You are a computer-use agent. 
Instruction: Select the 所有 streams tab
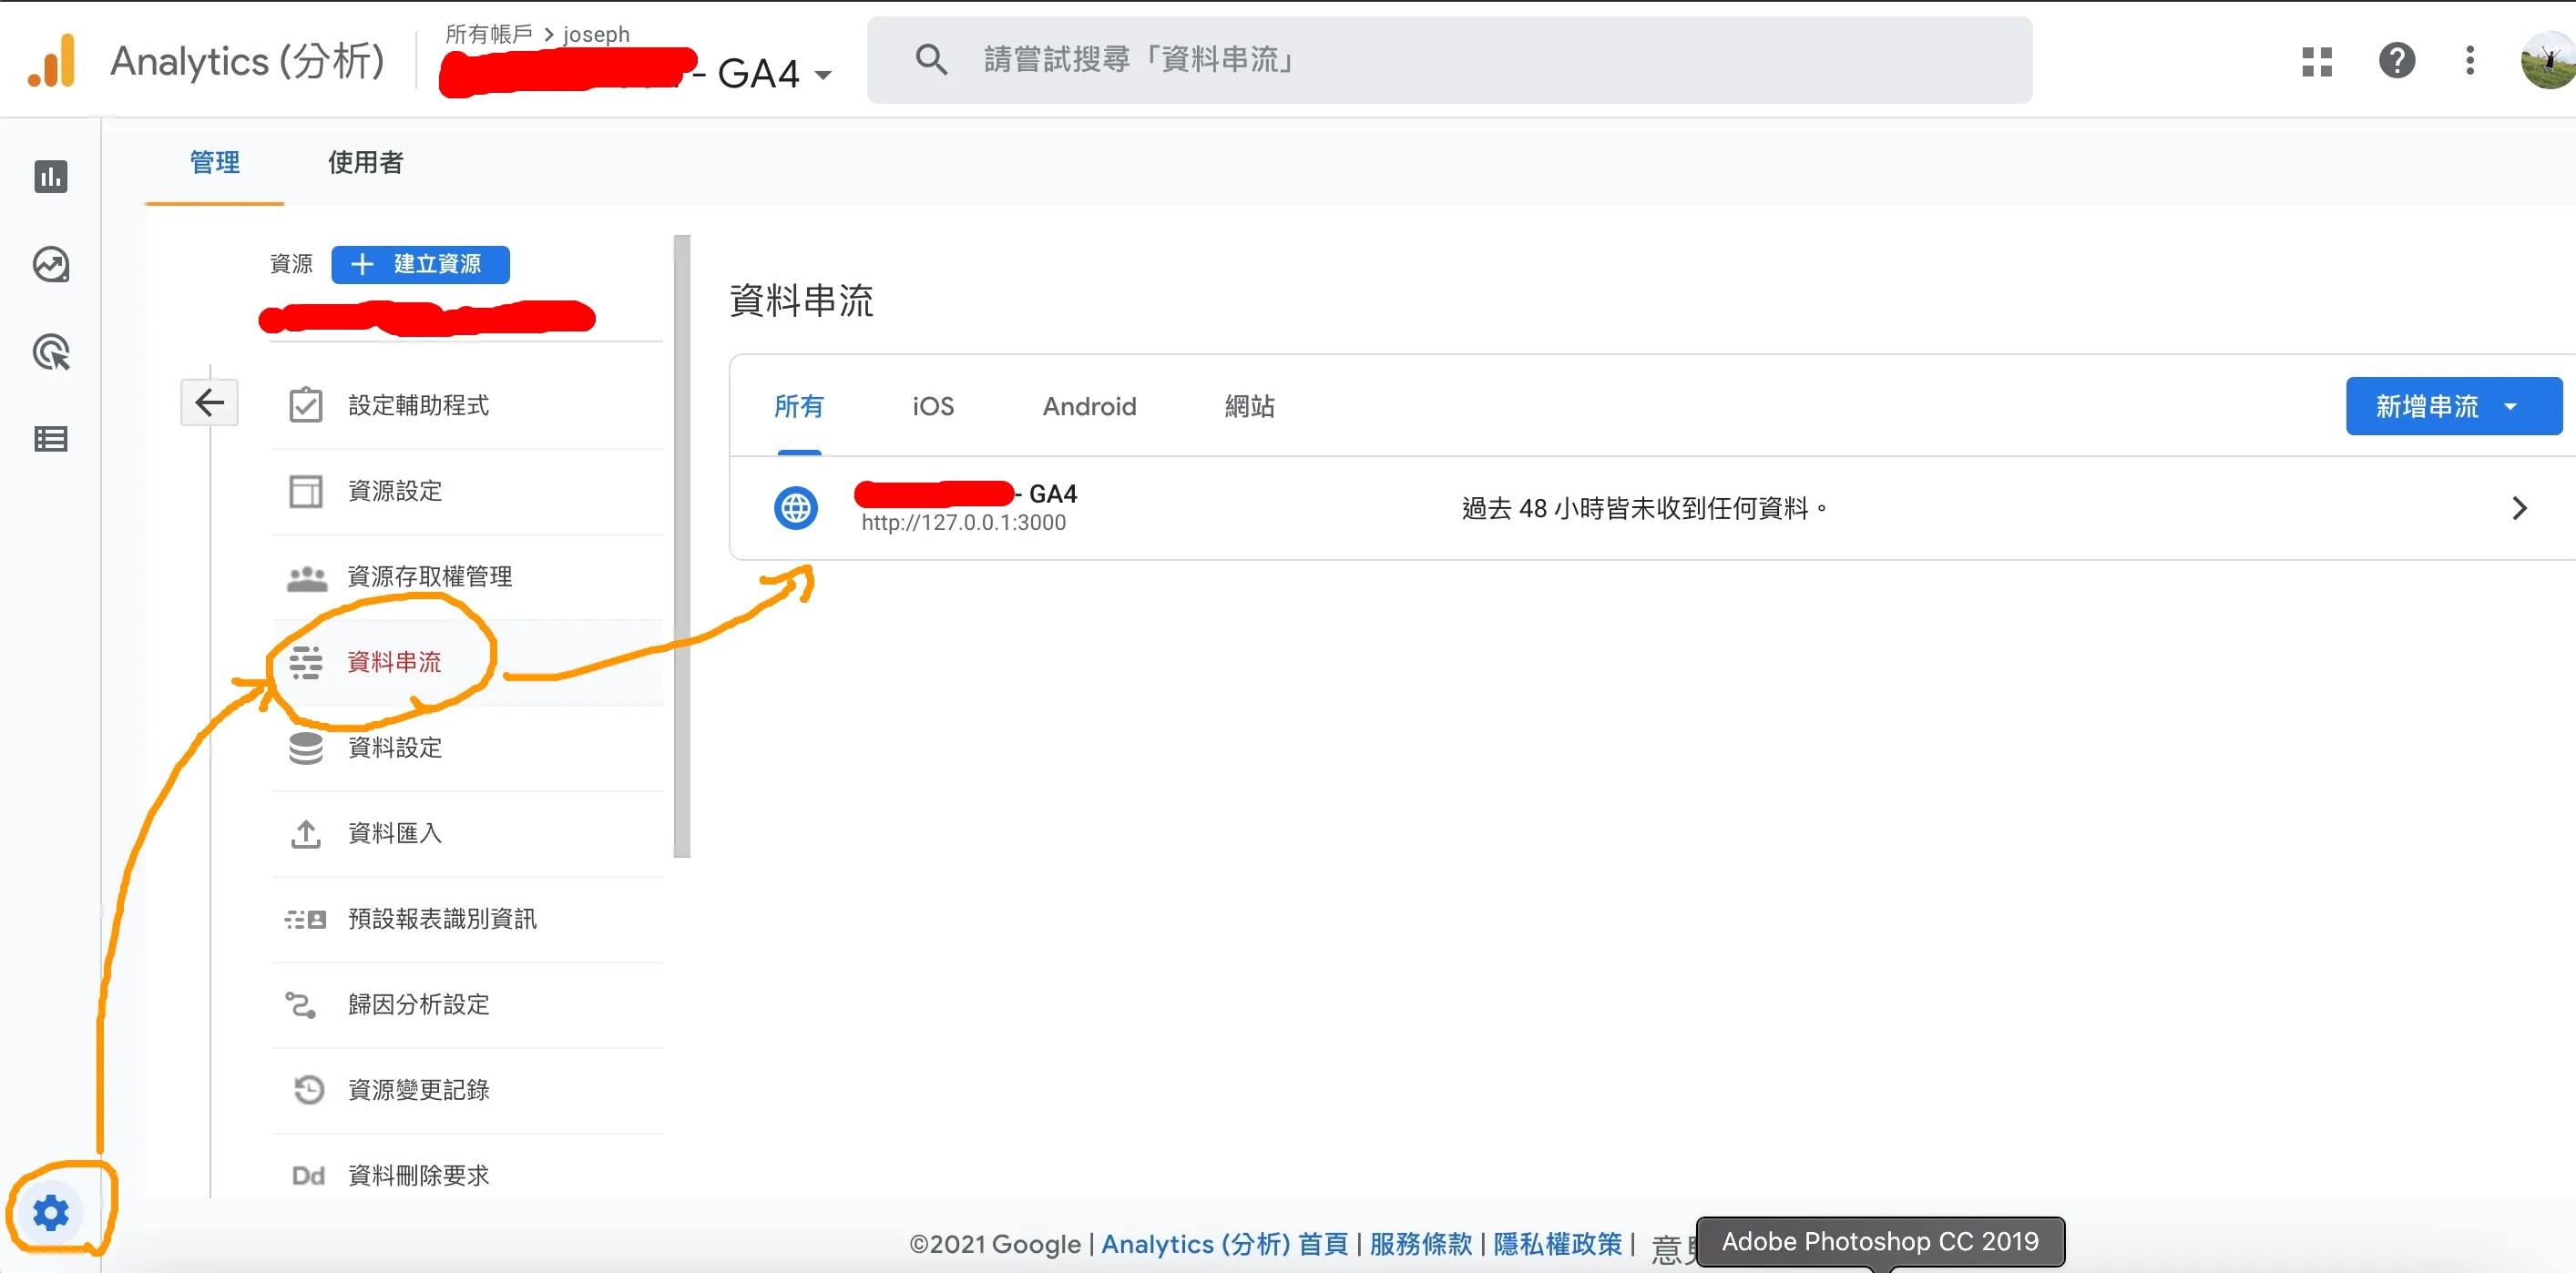click(799, 406)
